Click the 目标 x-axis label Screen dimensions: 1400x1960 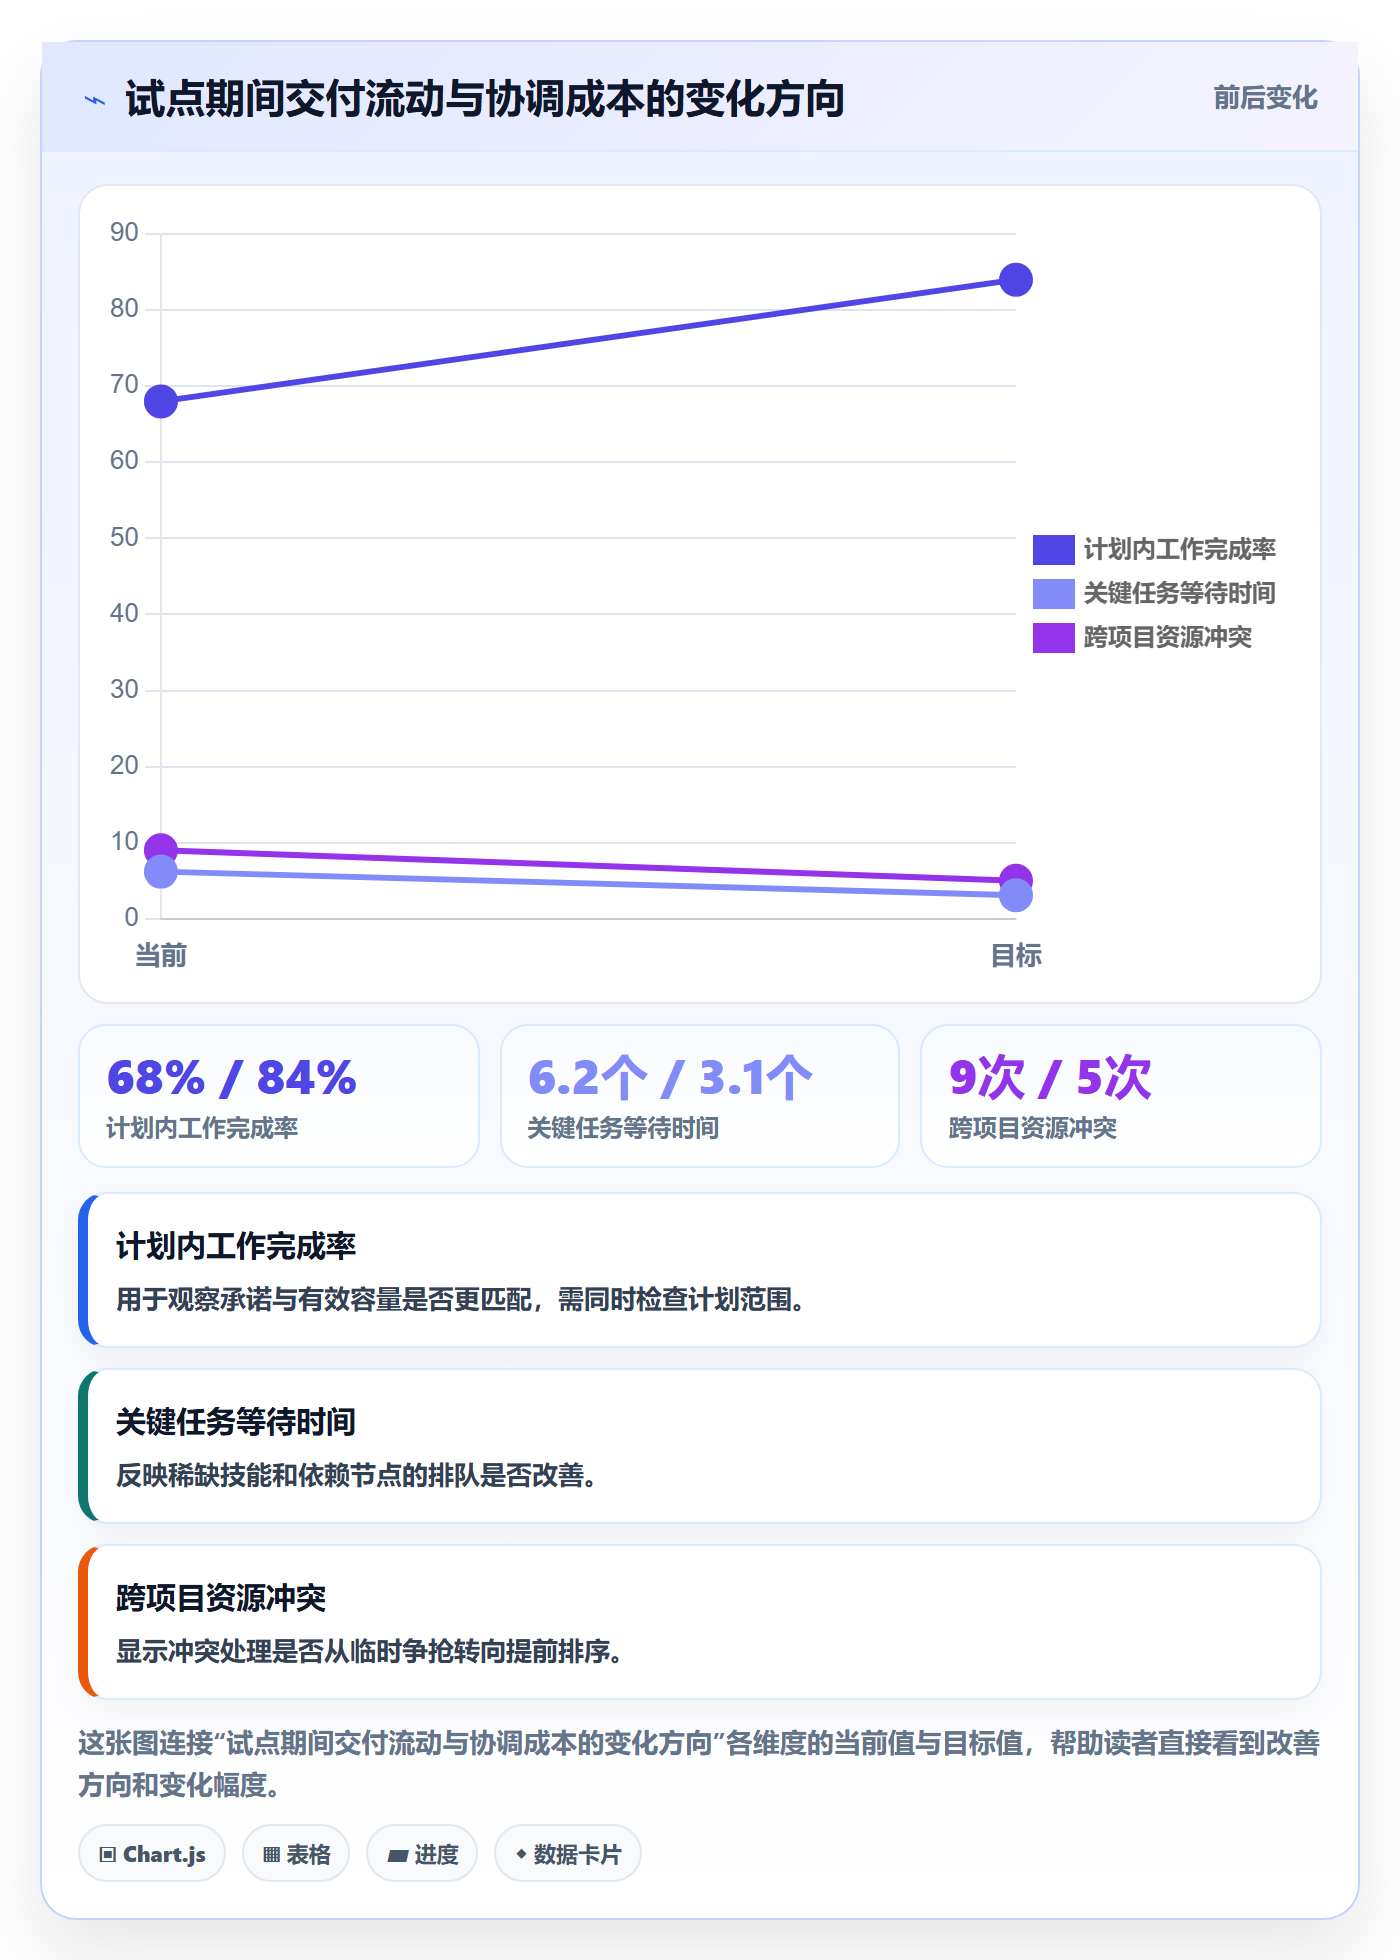coord(1016,956)
